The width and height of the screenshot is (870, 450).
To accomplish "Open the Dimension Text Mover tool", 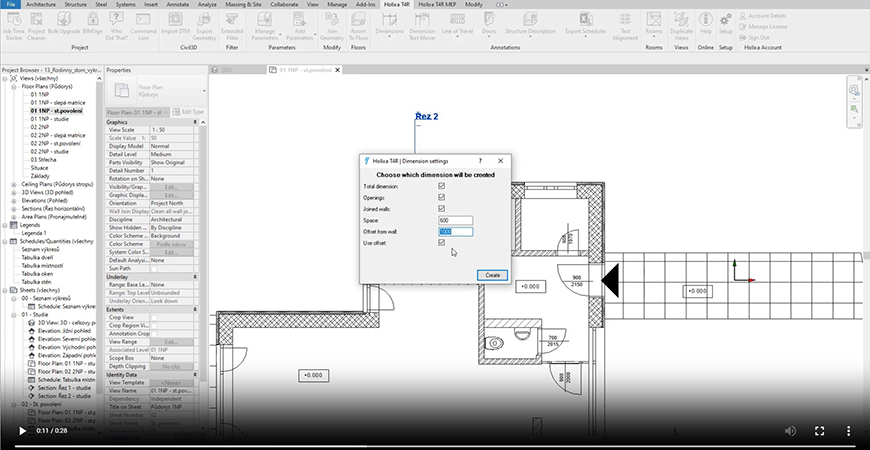I will pyautogui.click(x=422, y=26).
